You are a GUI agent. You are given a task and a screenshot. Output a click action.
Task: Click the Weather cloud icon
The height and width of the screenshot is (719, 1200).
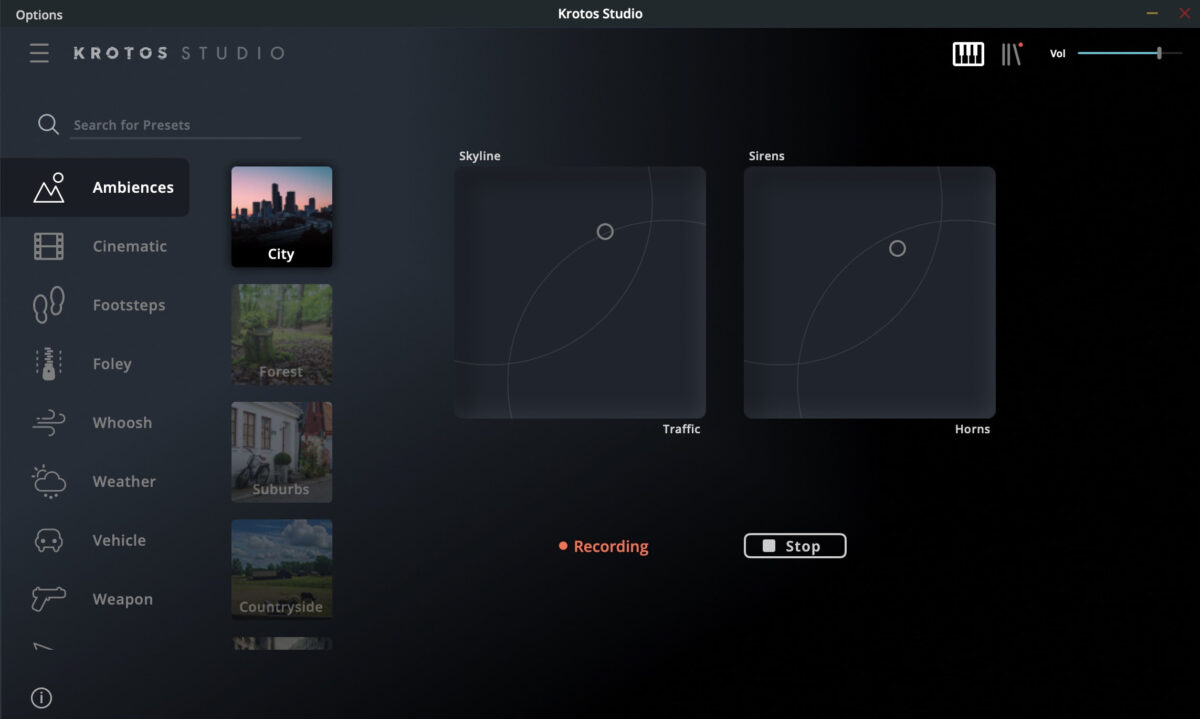coord(48,482)
